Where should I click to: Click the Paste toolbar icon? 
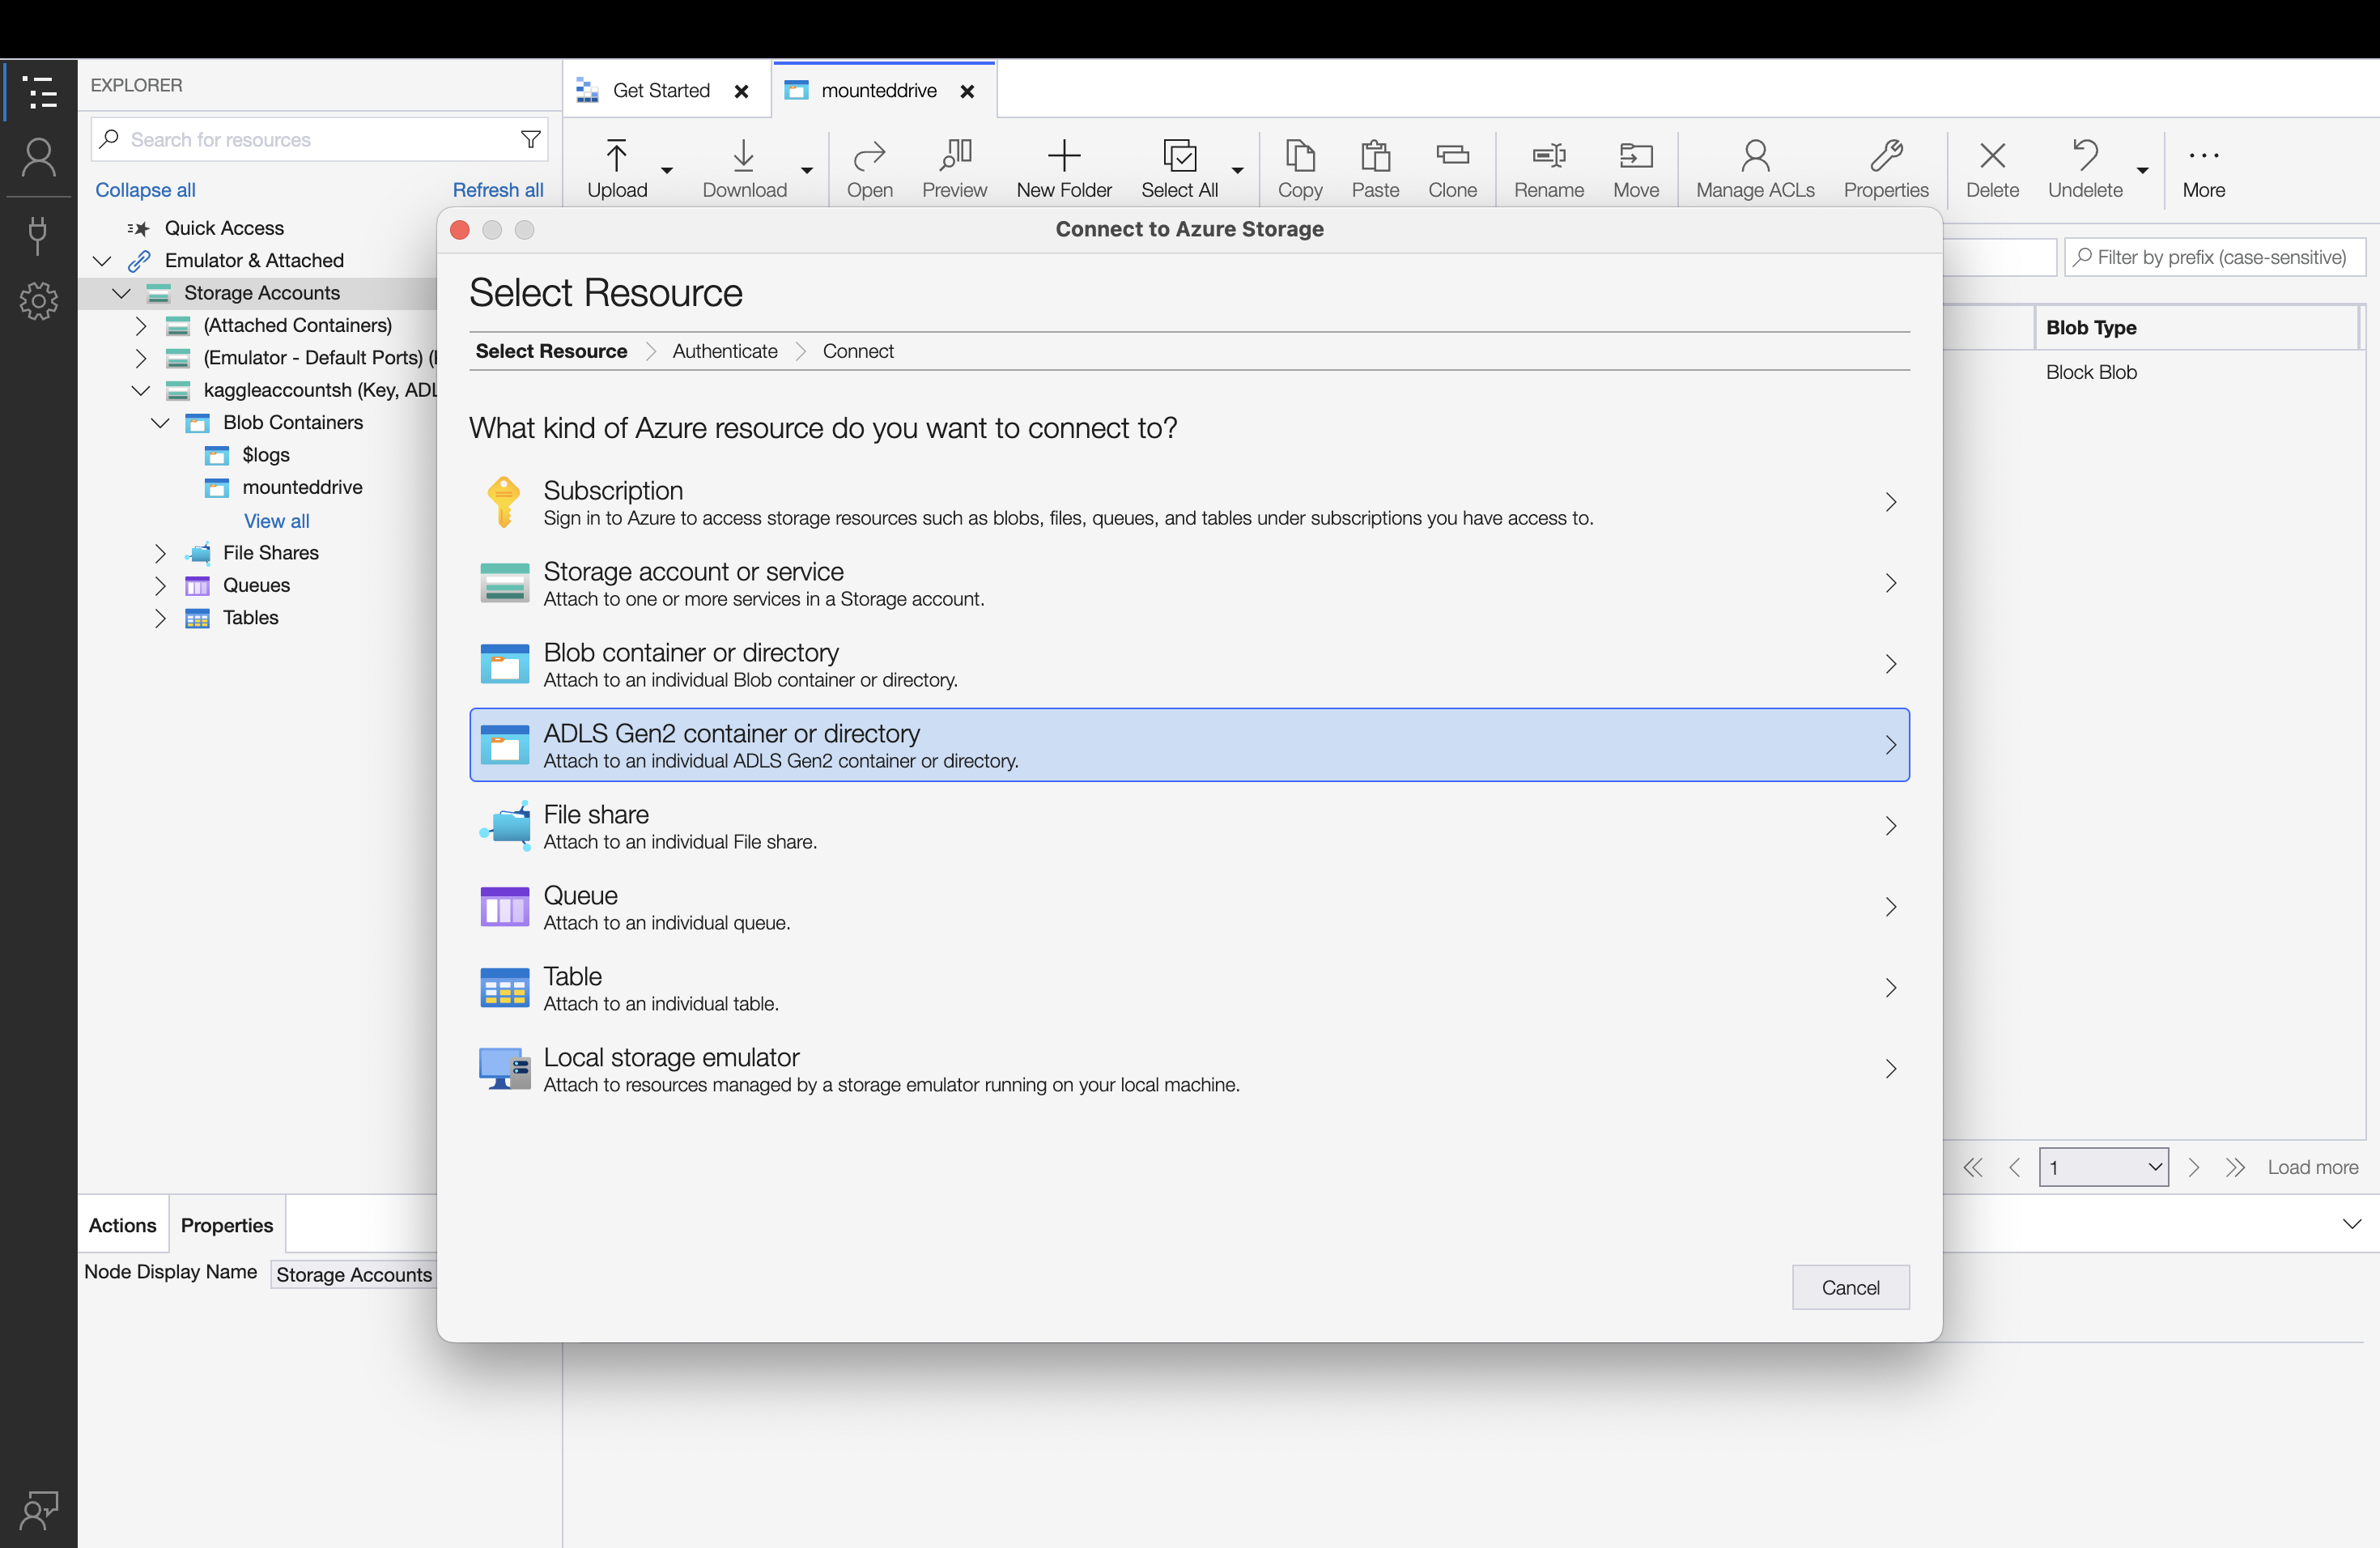tap(1375, 169)
